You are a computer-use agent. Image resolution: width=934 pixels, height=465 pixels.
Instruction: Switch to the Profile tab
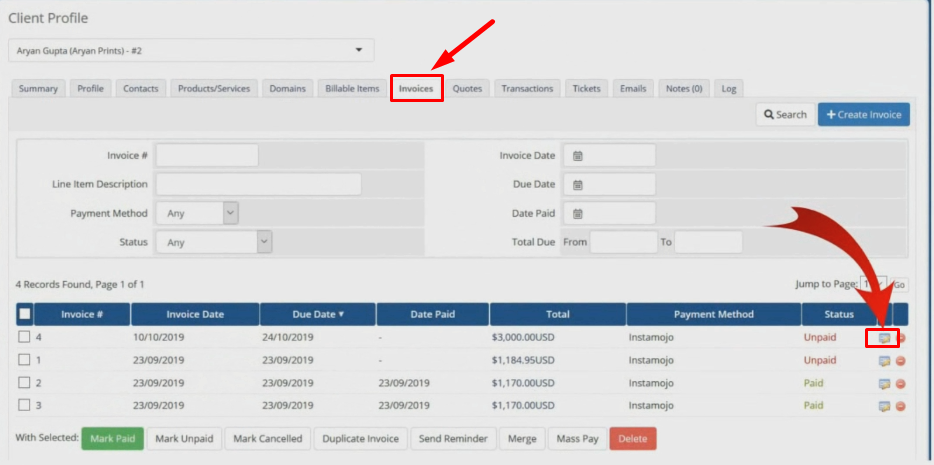91,89
